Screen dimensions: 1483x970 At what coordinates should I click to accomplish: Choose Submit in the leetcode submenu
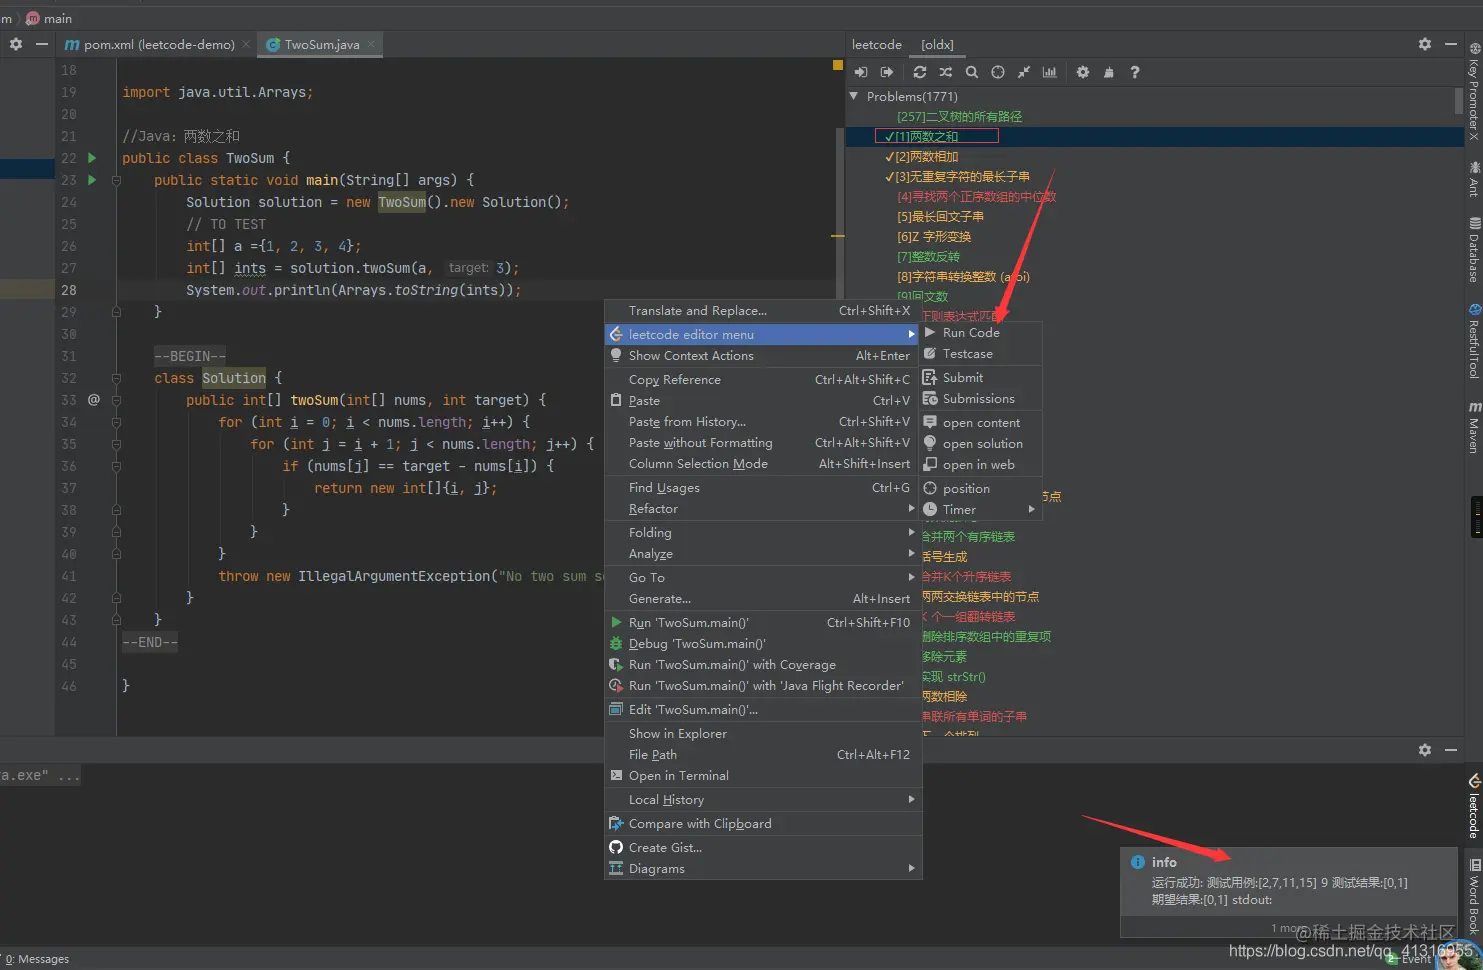tap(980, 377)
